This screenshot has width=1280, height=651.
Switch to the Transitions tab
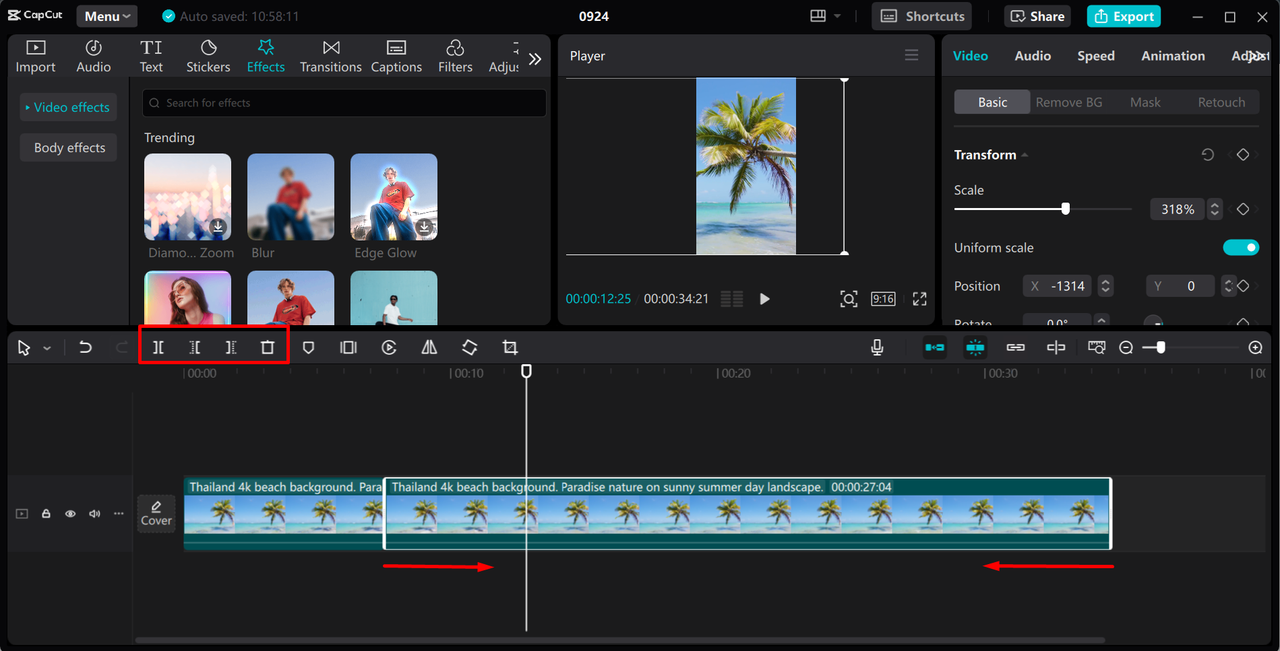point(331,56)
